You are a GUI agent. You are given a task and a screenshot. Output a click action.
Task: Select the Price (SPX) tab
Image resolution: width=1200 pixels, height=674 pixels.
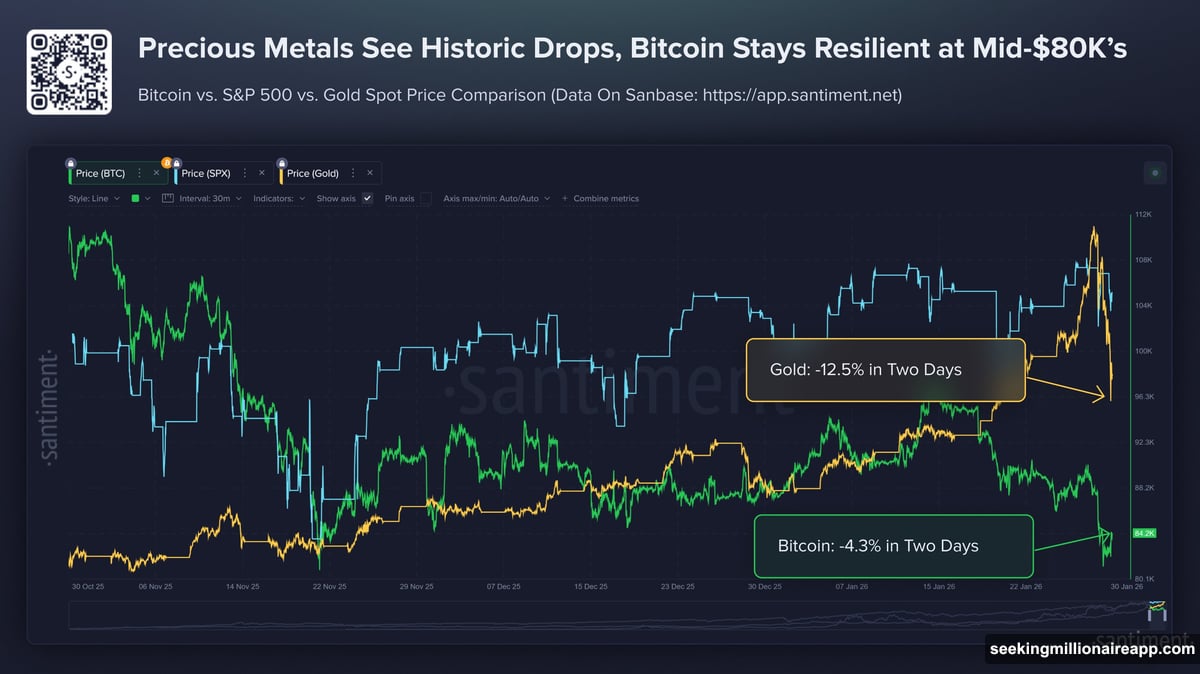point(205,172)
